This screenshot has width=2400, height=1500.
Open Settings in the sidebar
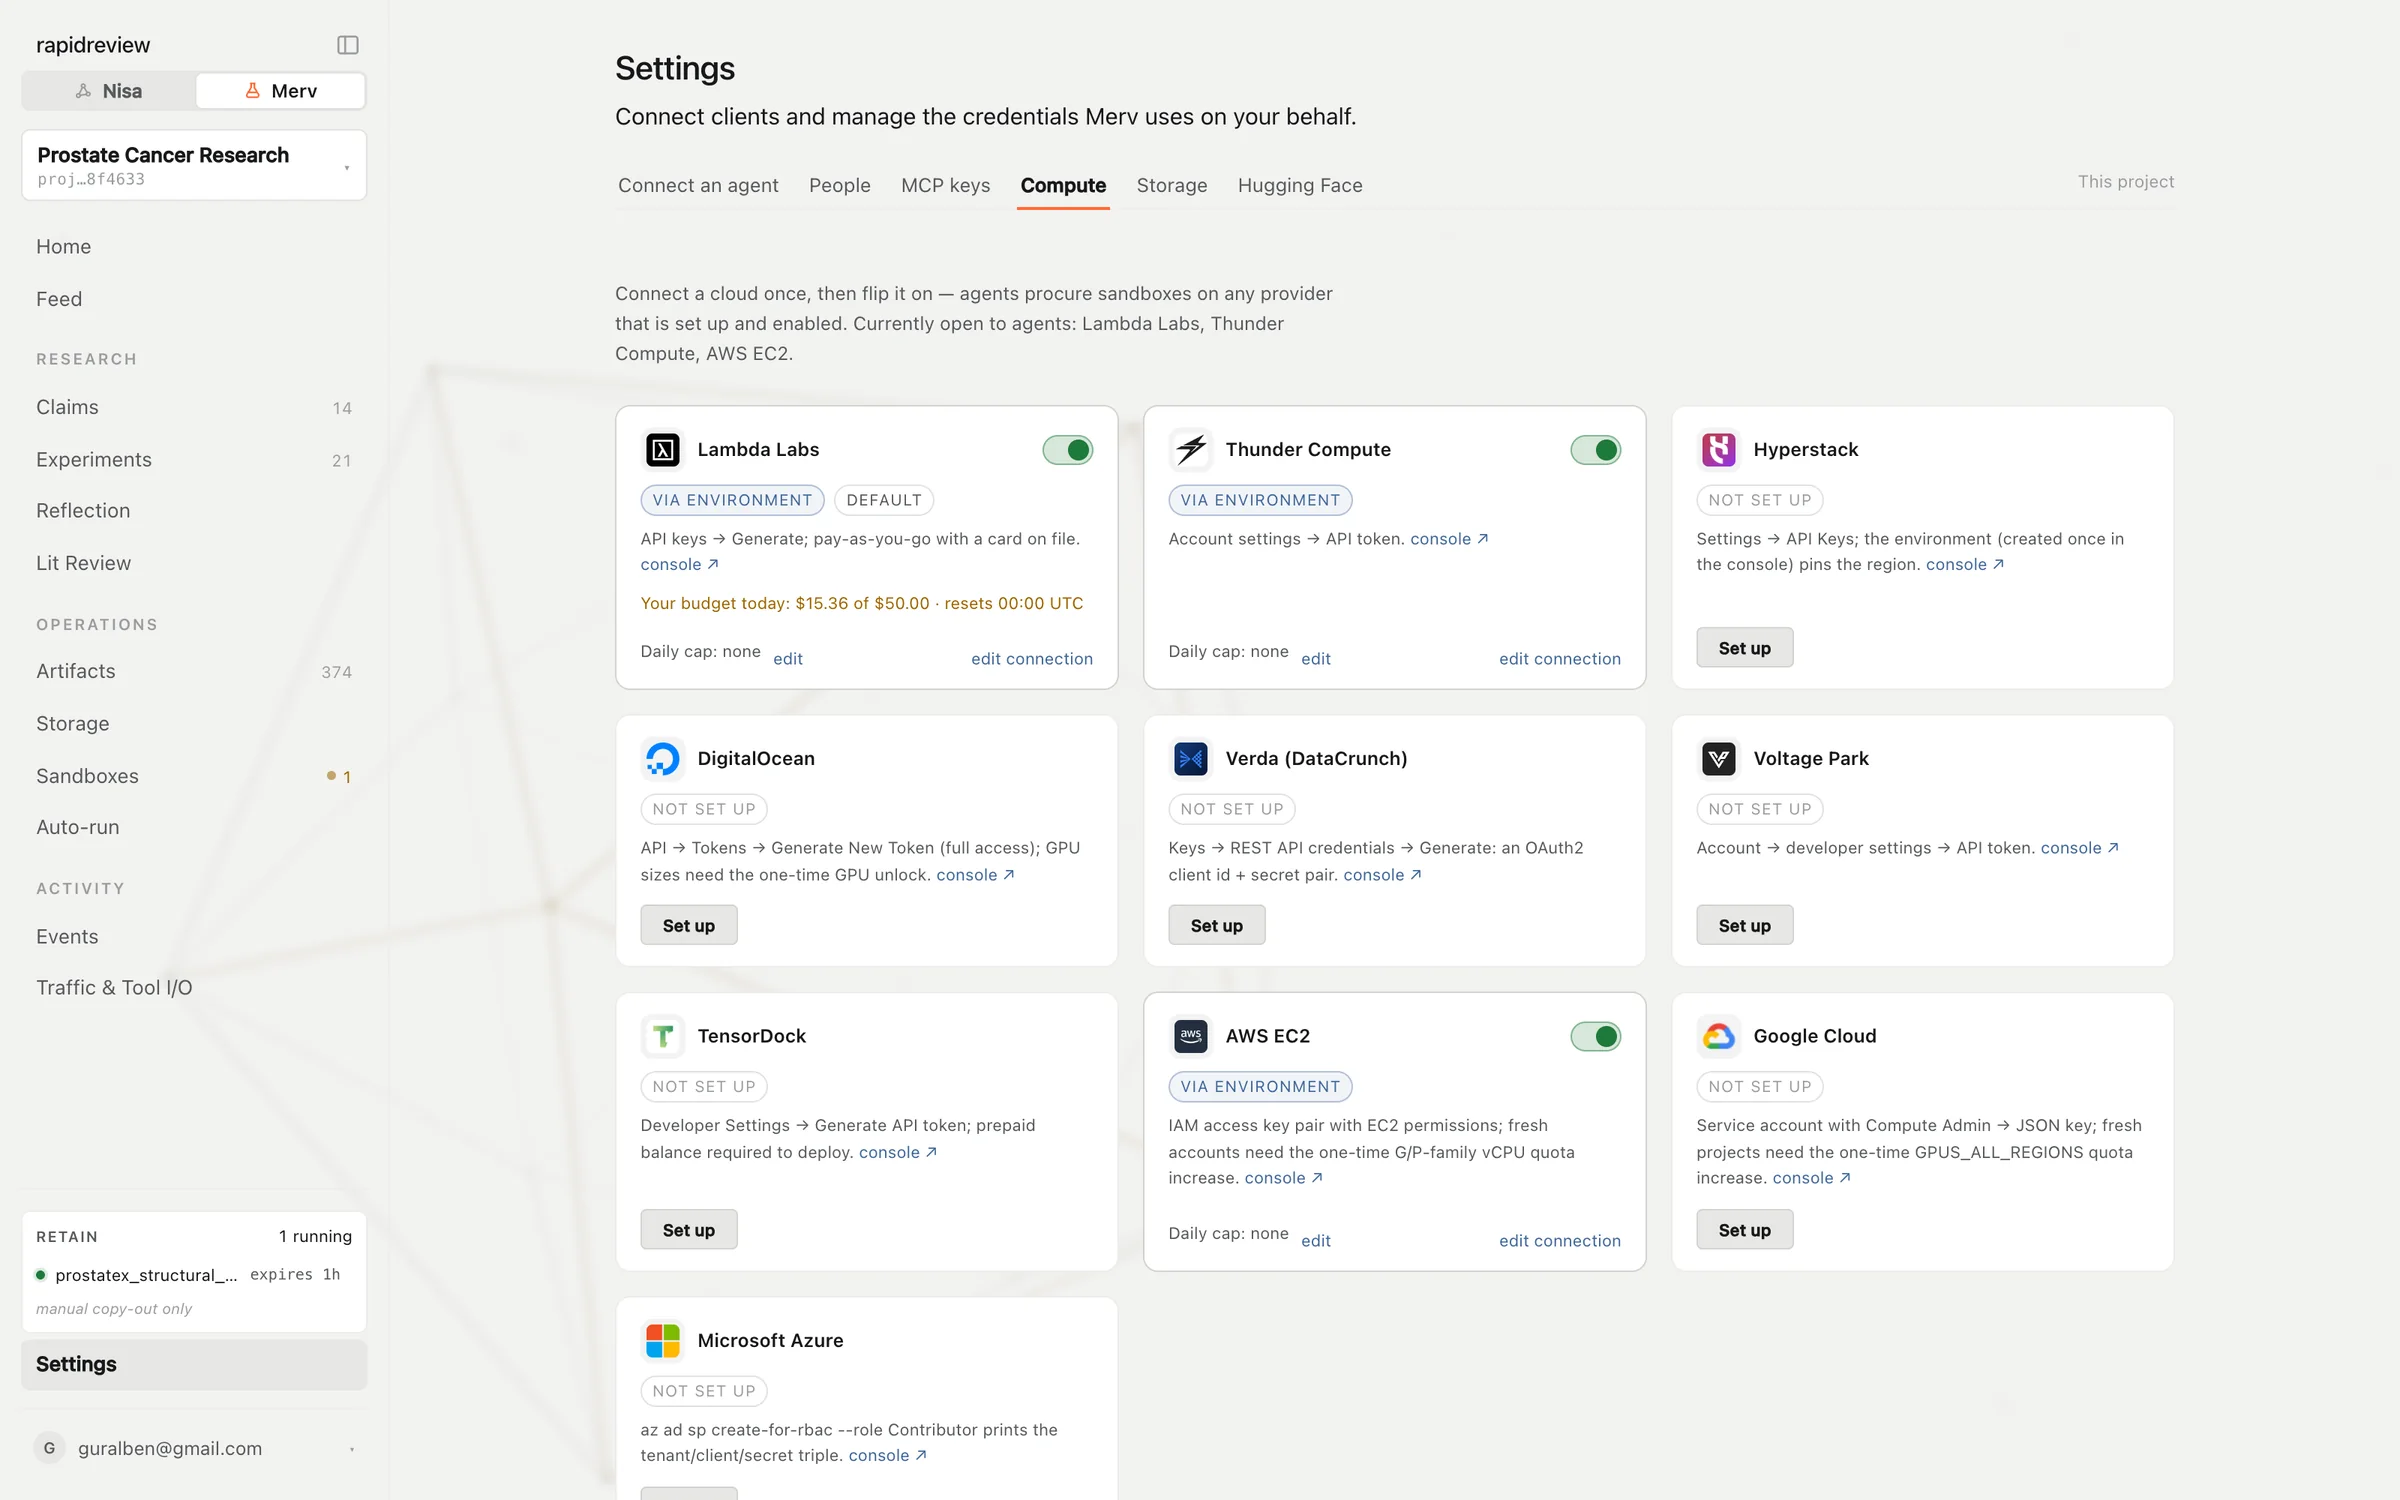194,1364
